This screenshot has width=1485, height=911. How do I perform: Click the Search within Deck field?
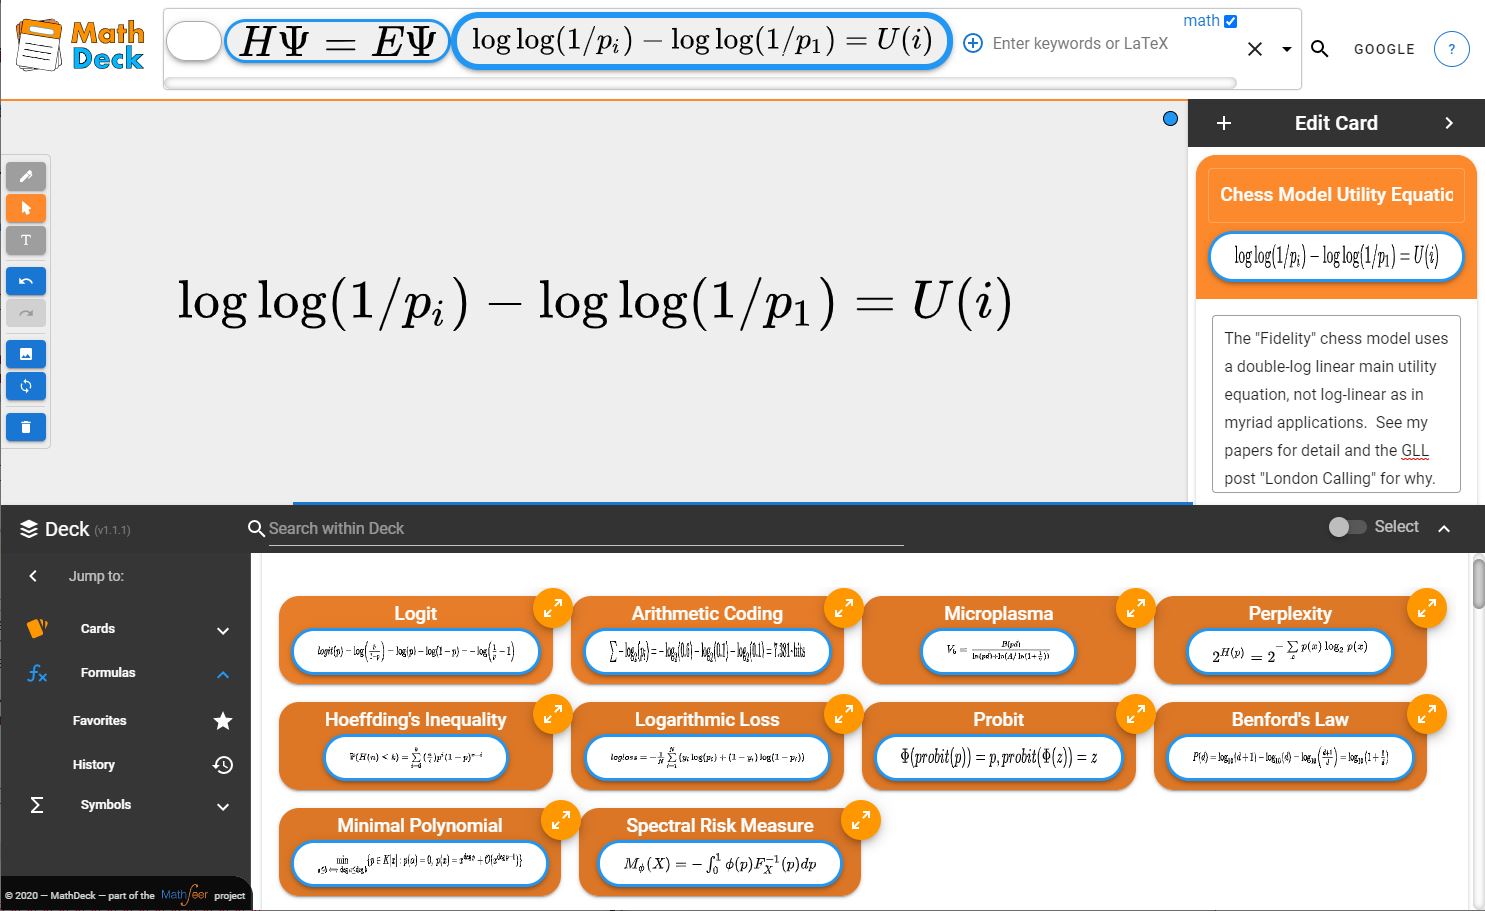coord(585,528)
